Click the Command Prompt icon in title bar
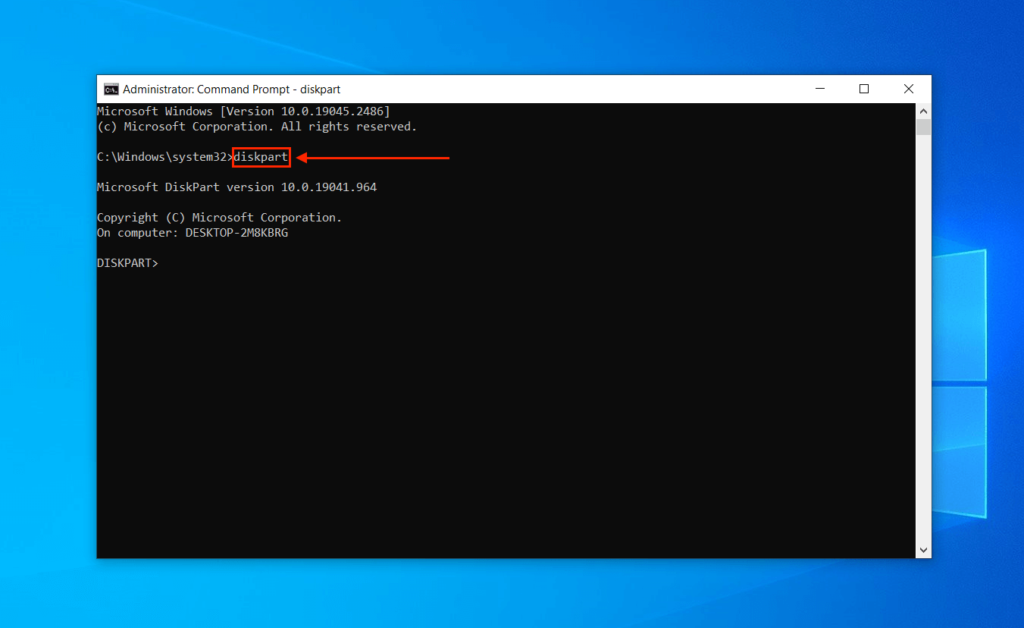1024x628 pixels. (112, 89)
